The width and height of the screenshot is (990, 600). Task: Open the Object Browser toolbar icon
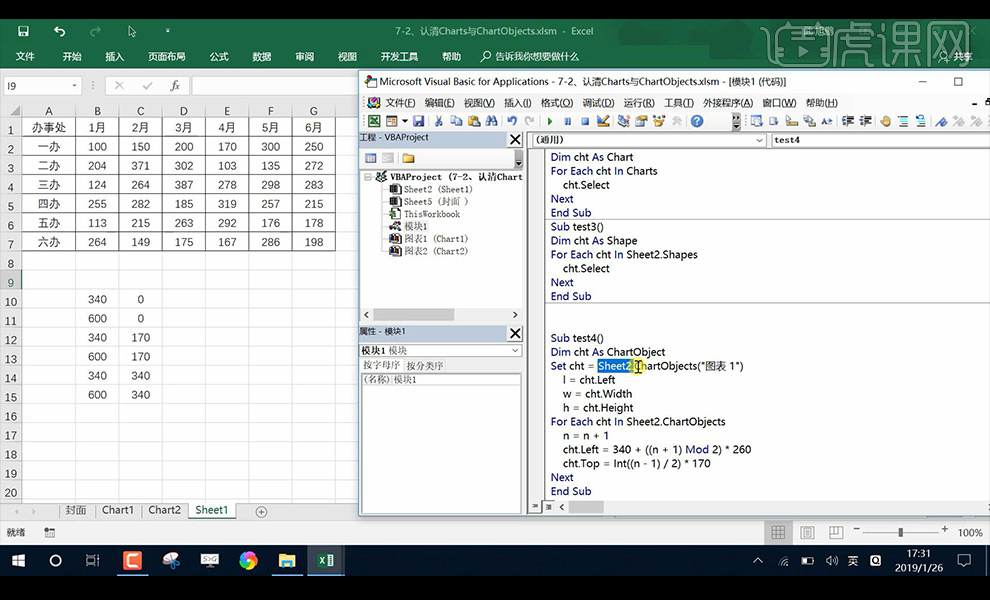(x=659, y=121)
